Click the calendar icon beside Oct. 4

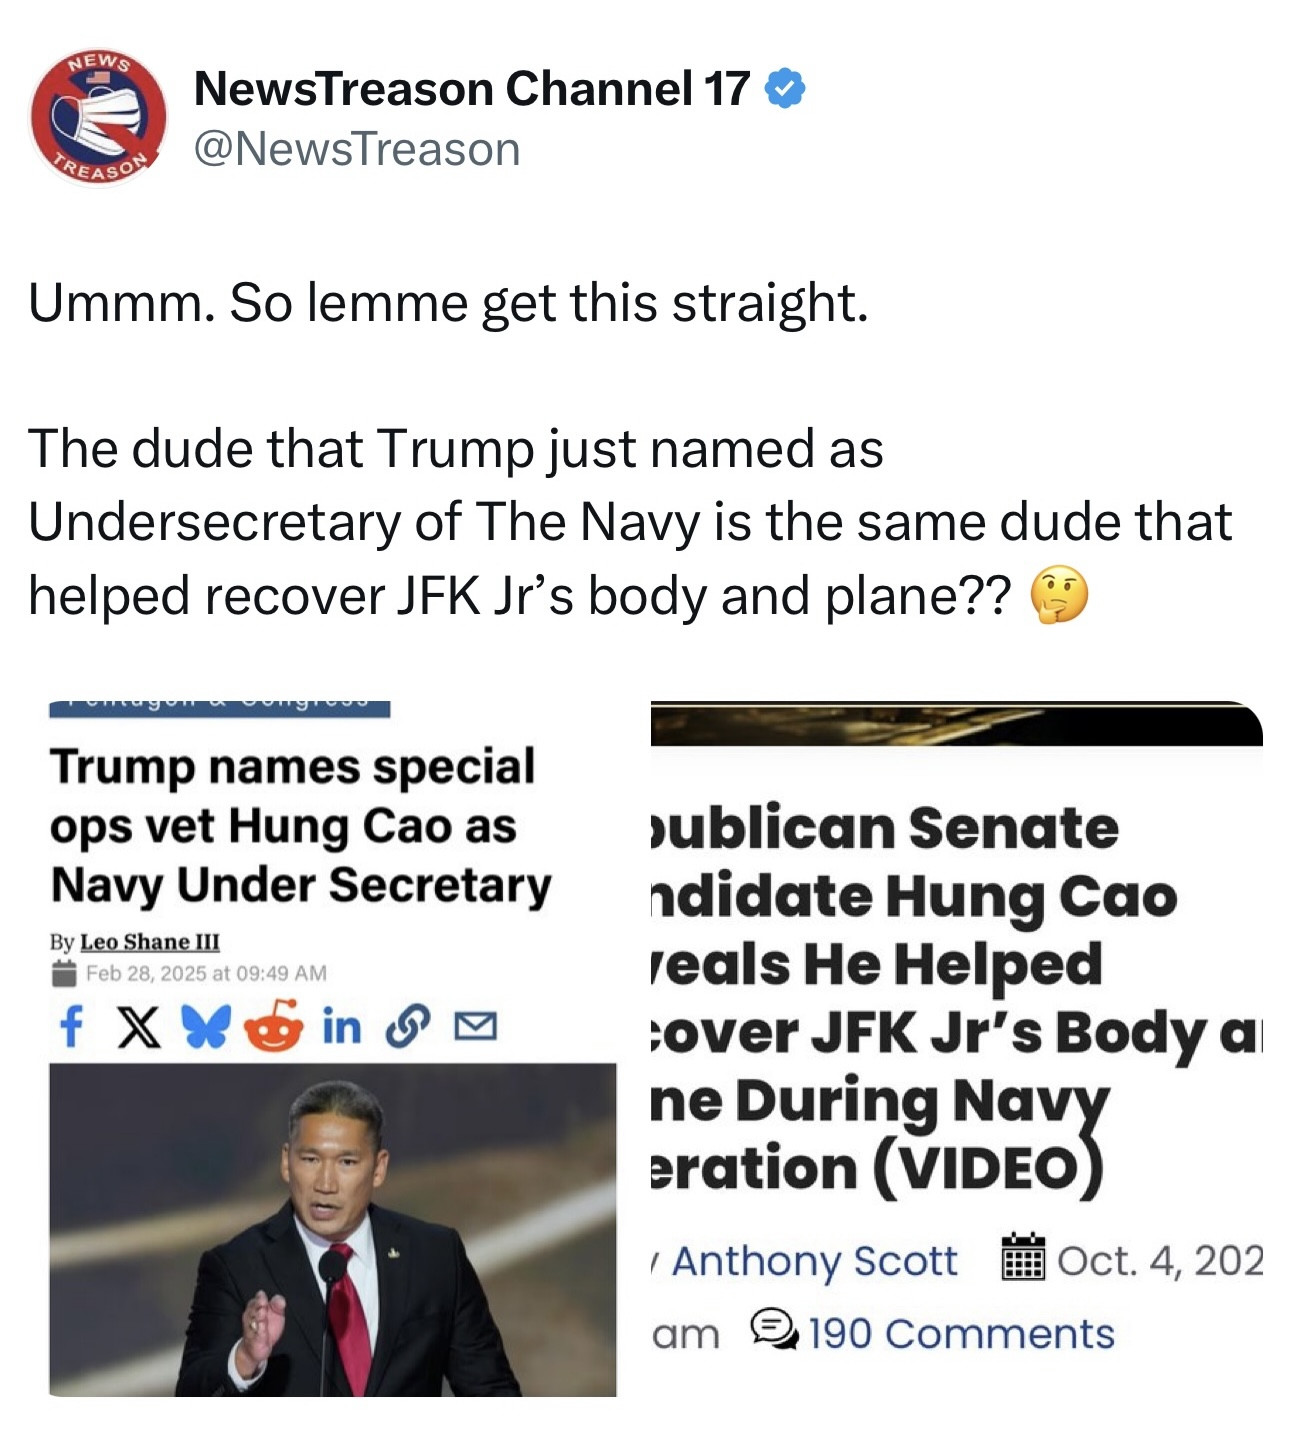click(x=1023, y=1257)
